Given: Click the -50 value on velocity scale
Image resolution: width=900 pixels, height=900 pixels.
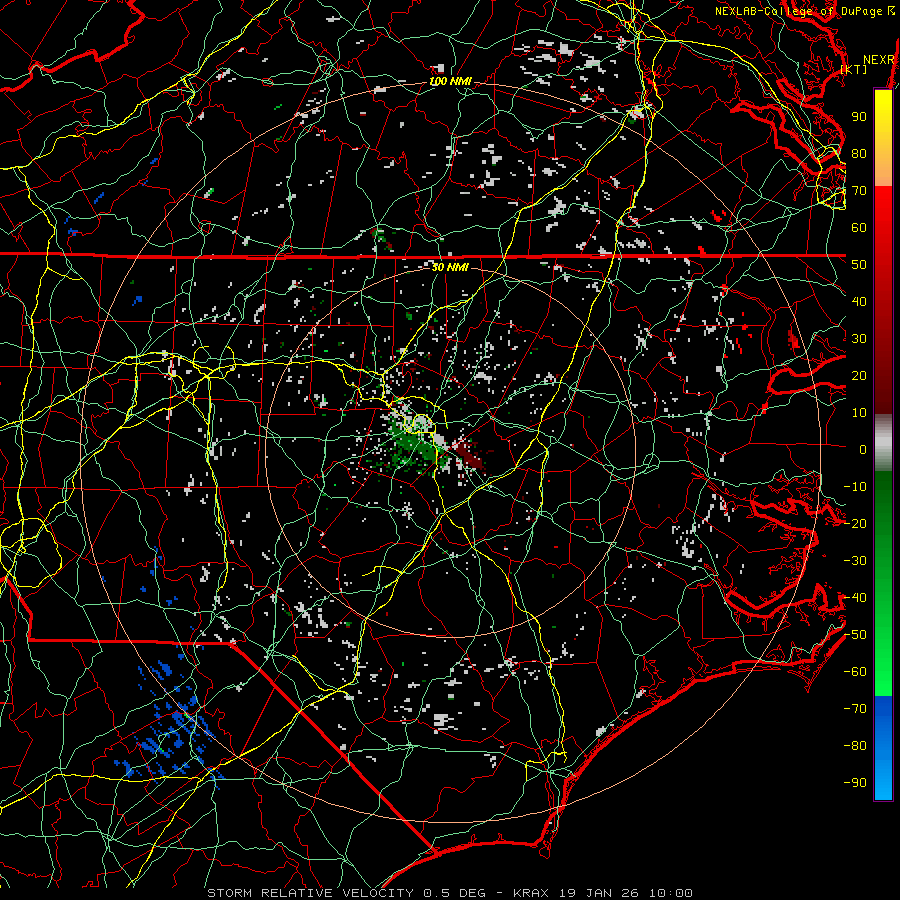Looking at the screenshot, I should [x=855, y=635].
